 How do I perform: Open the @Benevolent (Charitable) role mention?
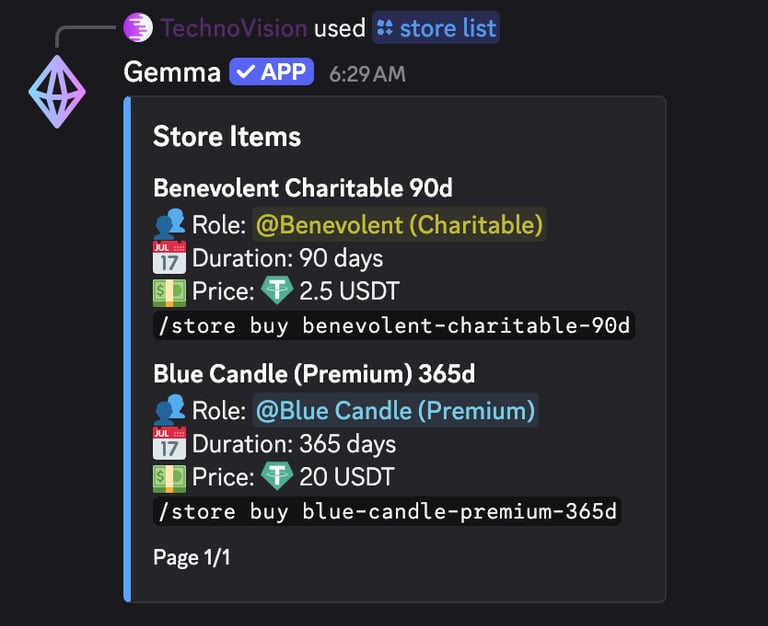click(399, 225)
